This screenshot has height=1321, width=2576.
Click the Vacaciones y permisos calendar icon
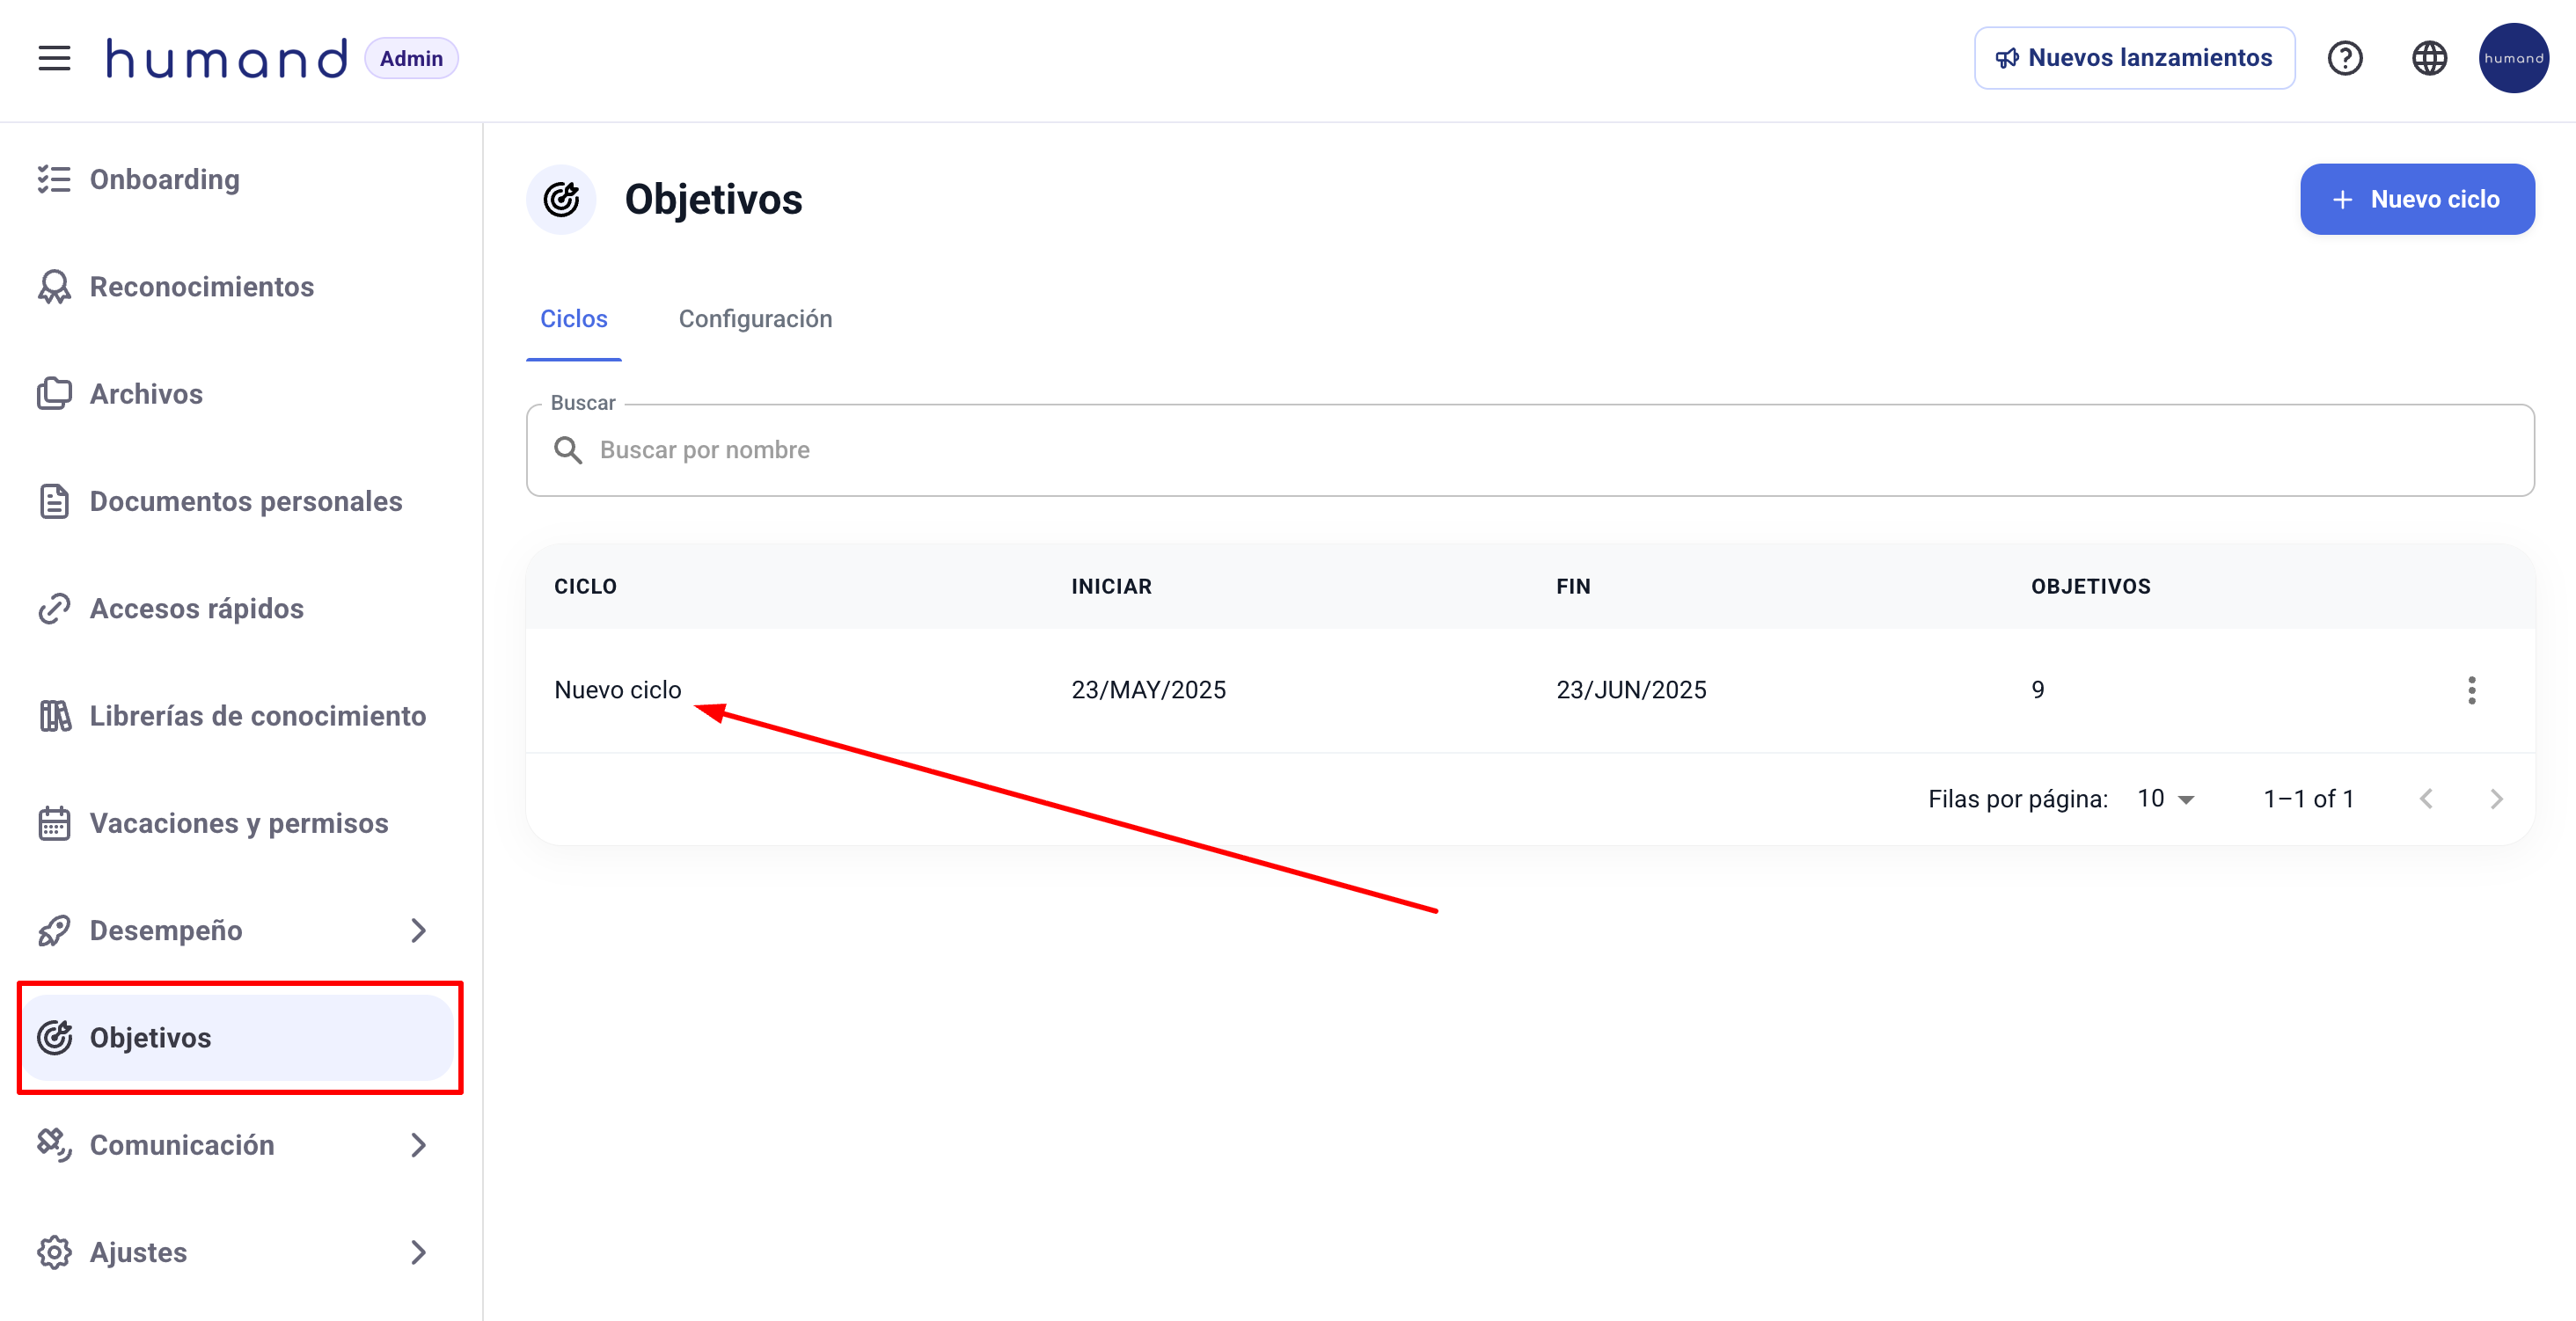click(x=54, y=823)
